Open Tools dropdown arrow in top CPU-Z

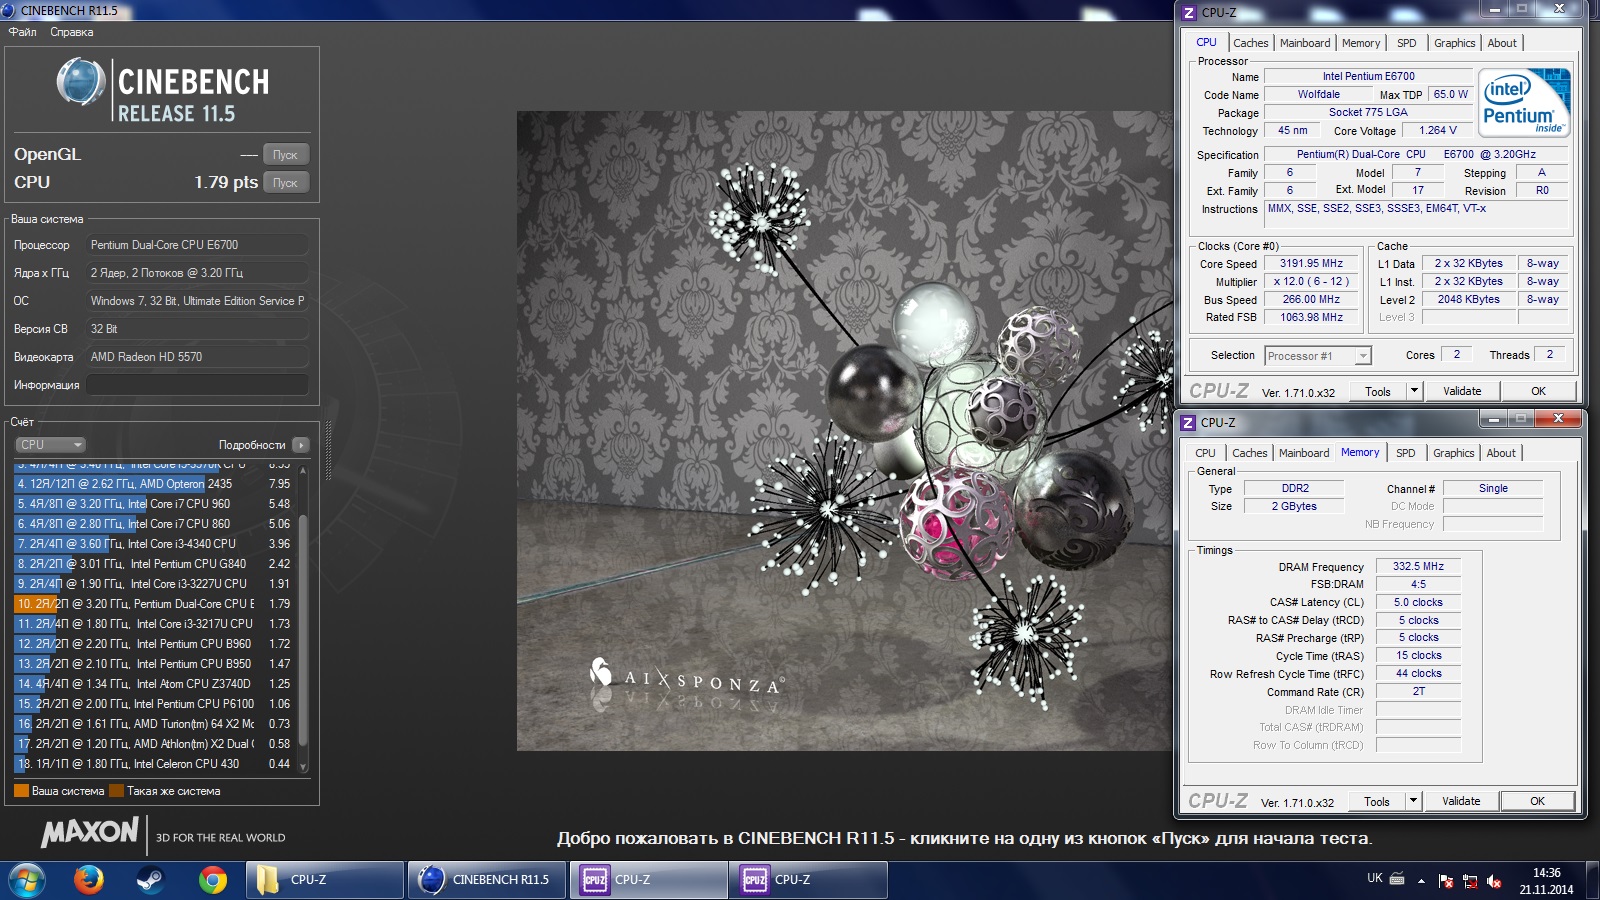point(1414,391)
